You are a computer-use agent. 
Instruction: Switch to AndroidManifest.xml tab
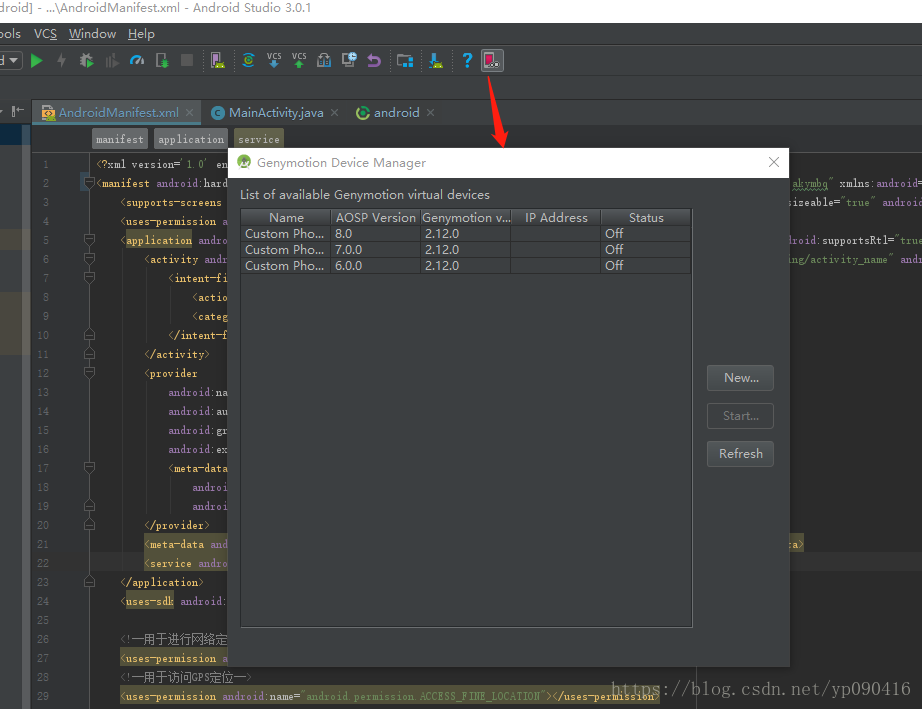coord(118,112)
